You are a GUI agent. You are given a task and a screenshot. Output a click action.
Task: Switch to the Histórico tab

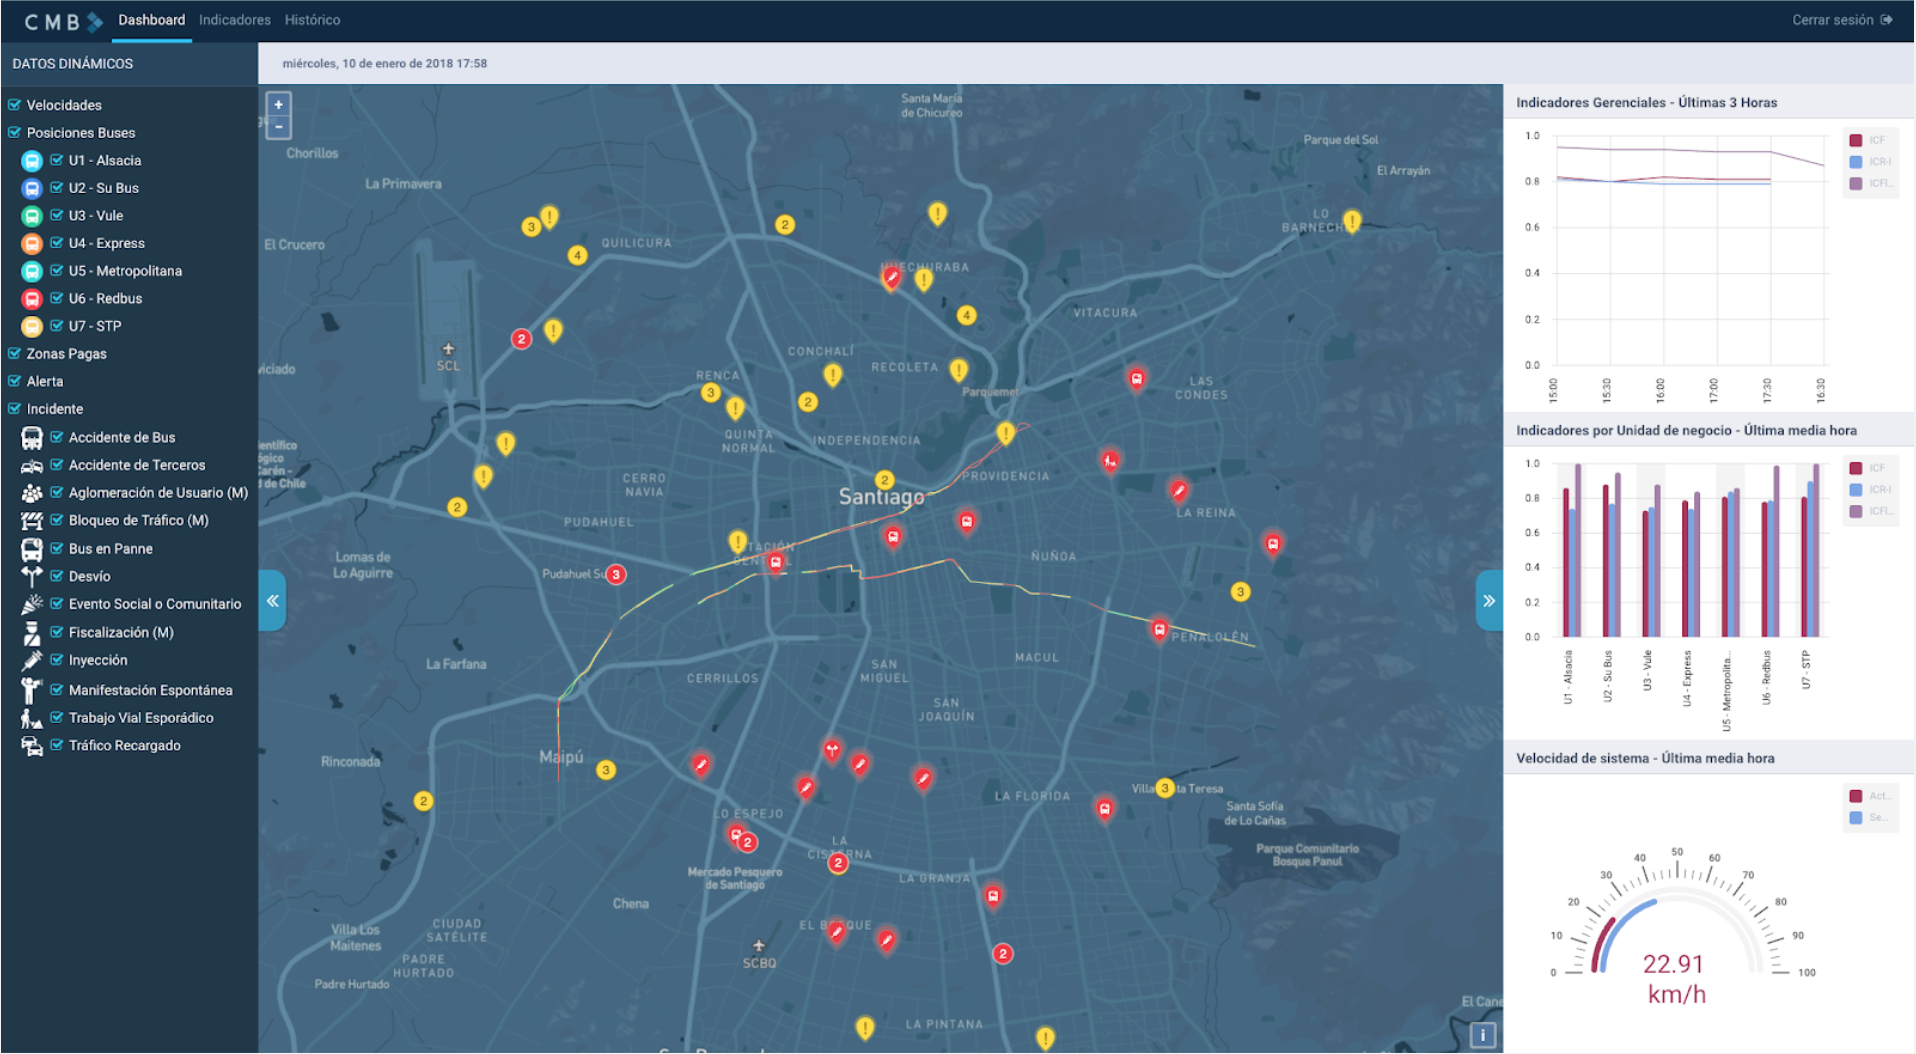[x=312, y=20]
